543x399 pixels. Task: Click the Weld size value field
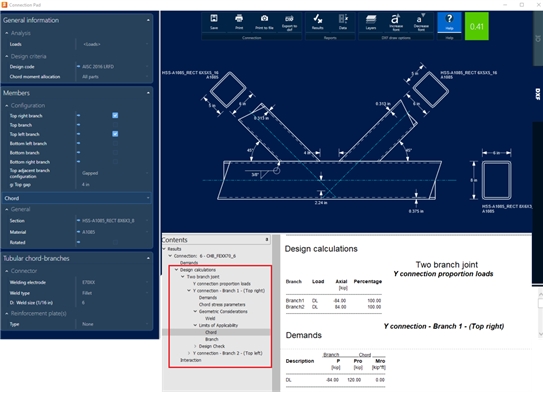coord(115,303)
